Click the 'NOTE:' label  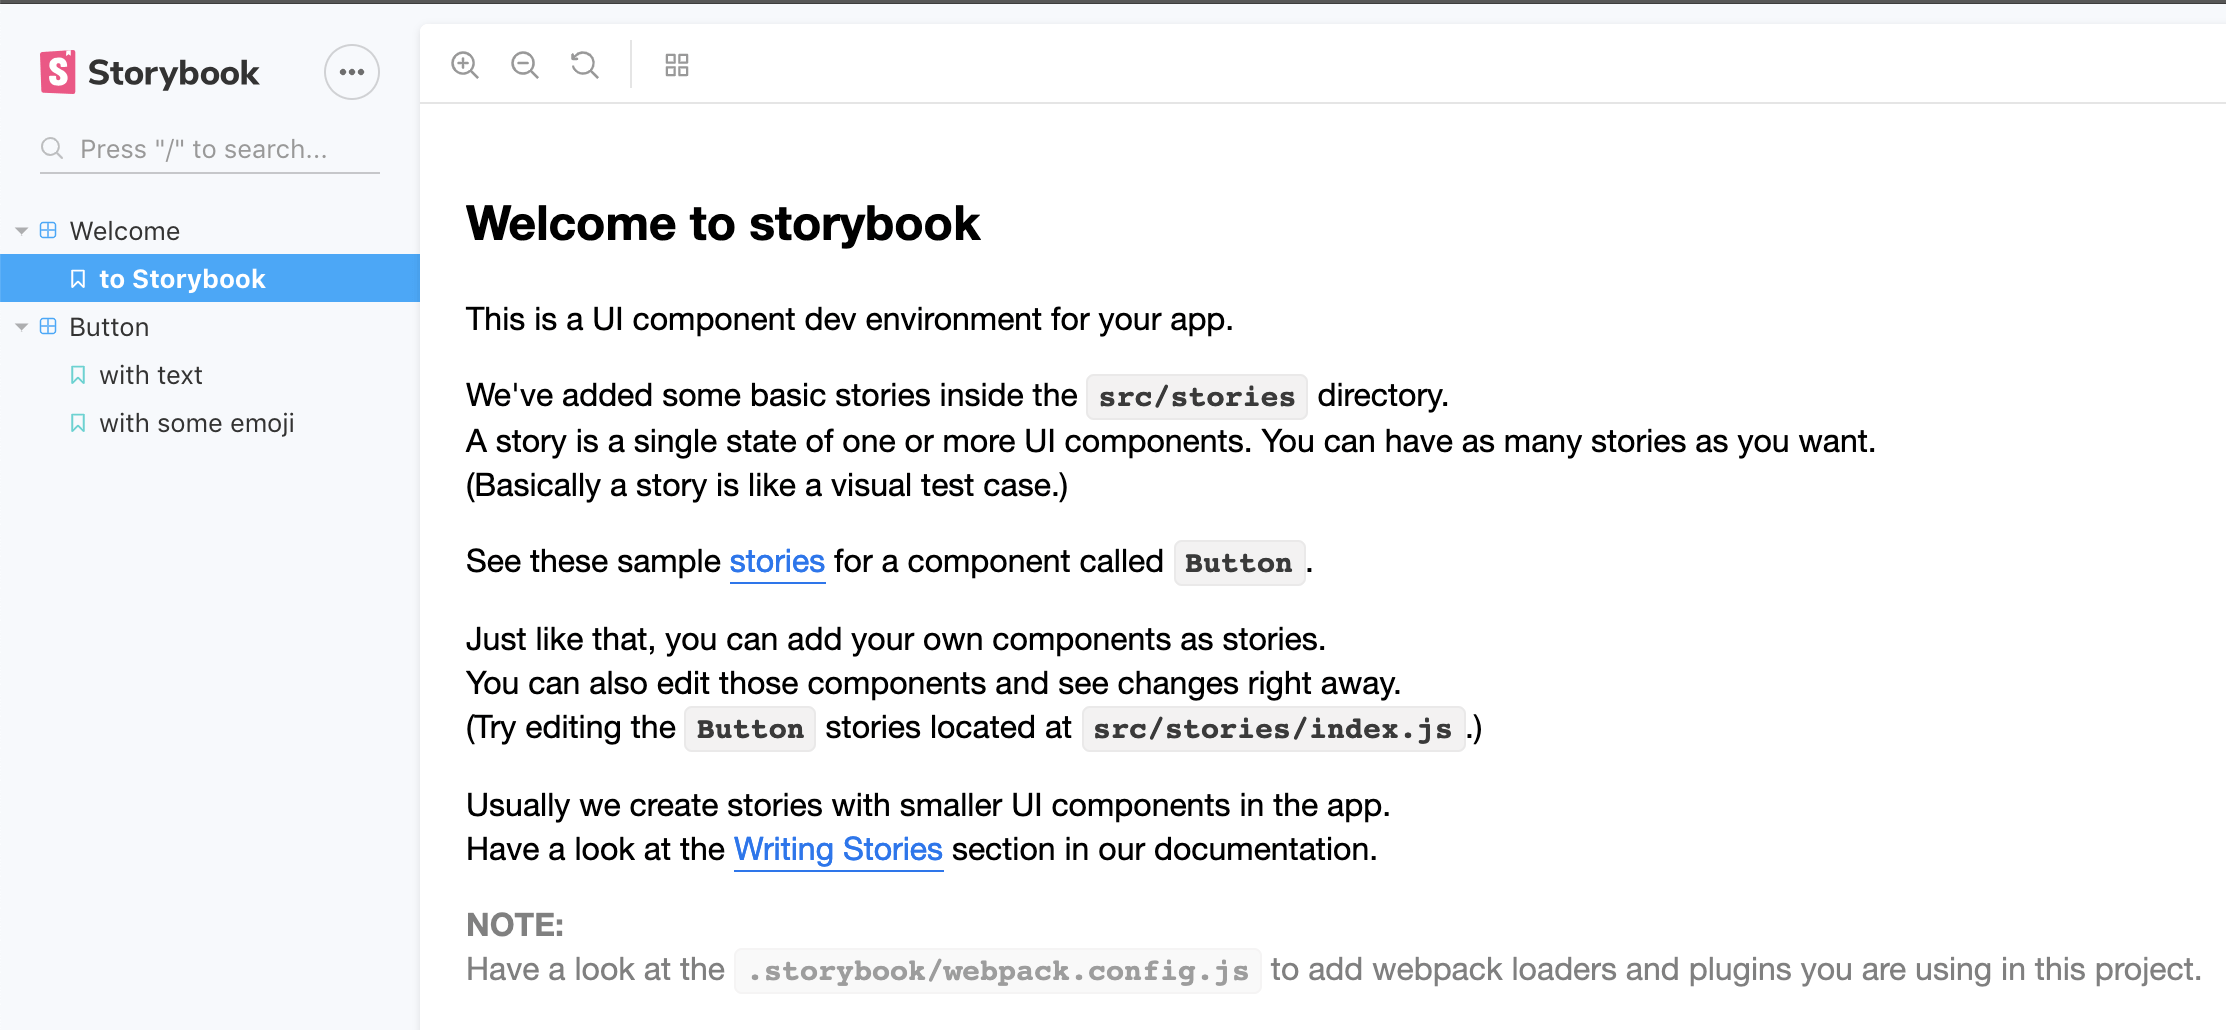click(515, 925)
